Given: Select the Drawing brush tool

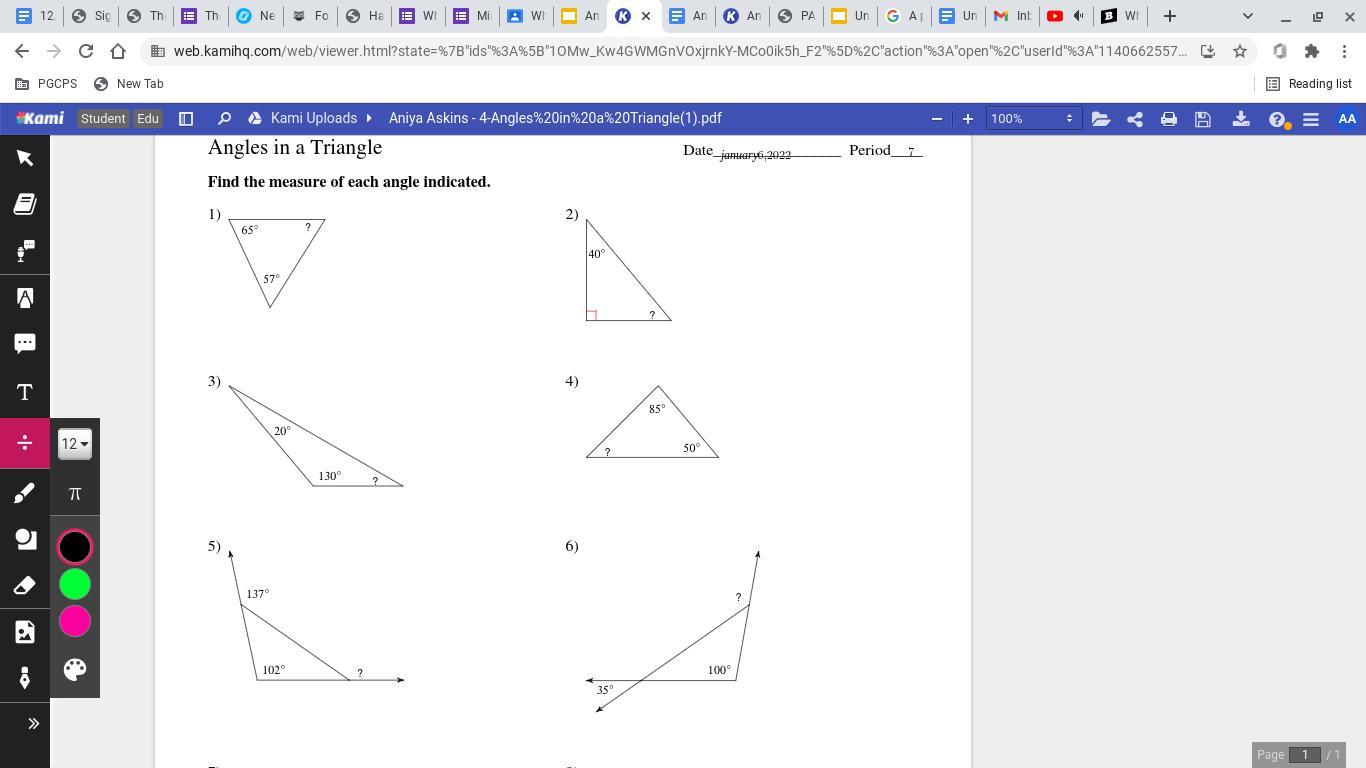Looking at the screenshot, I should point(25,492).
